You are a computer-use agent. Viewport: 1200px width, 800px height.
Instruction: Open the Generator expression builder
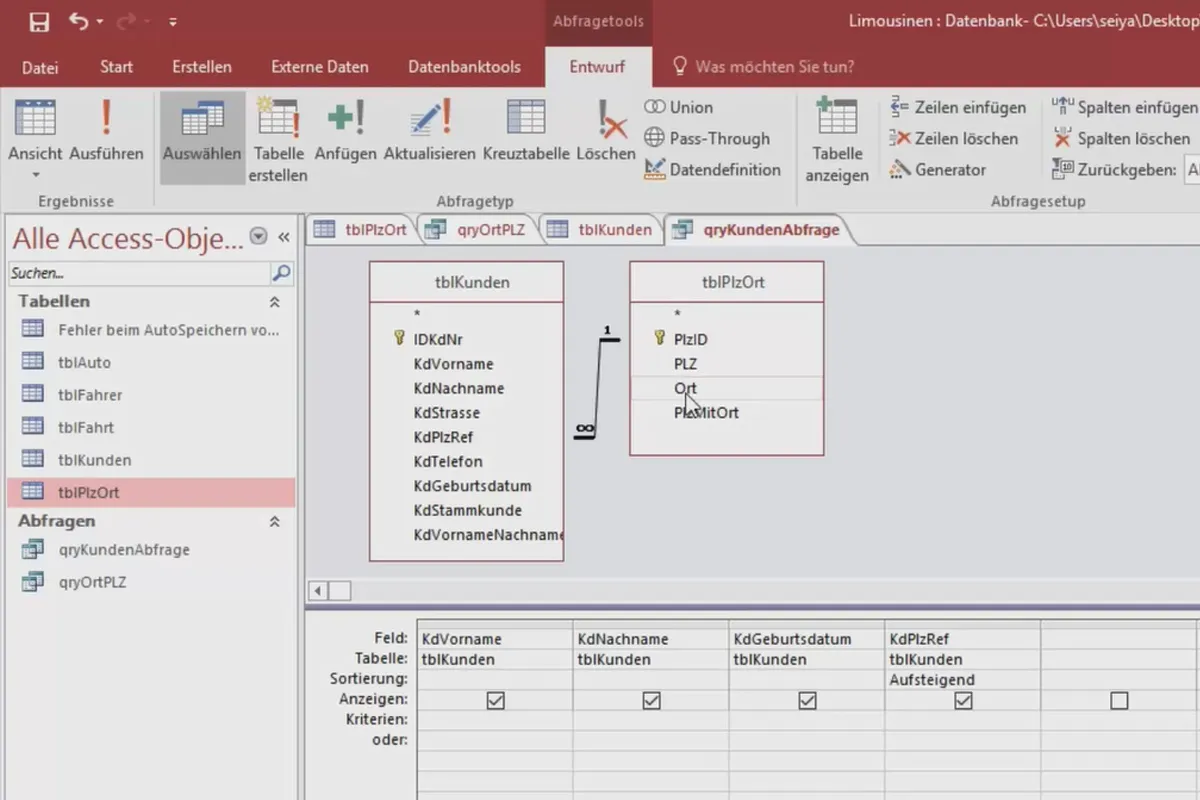(938, 169)
